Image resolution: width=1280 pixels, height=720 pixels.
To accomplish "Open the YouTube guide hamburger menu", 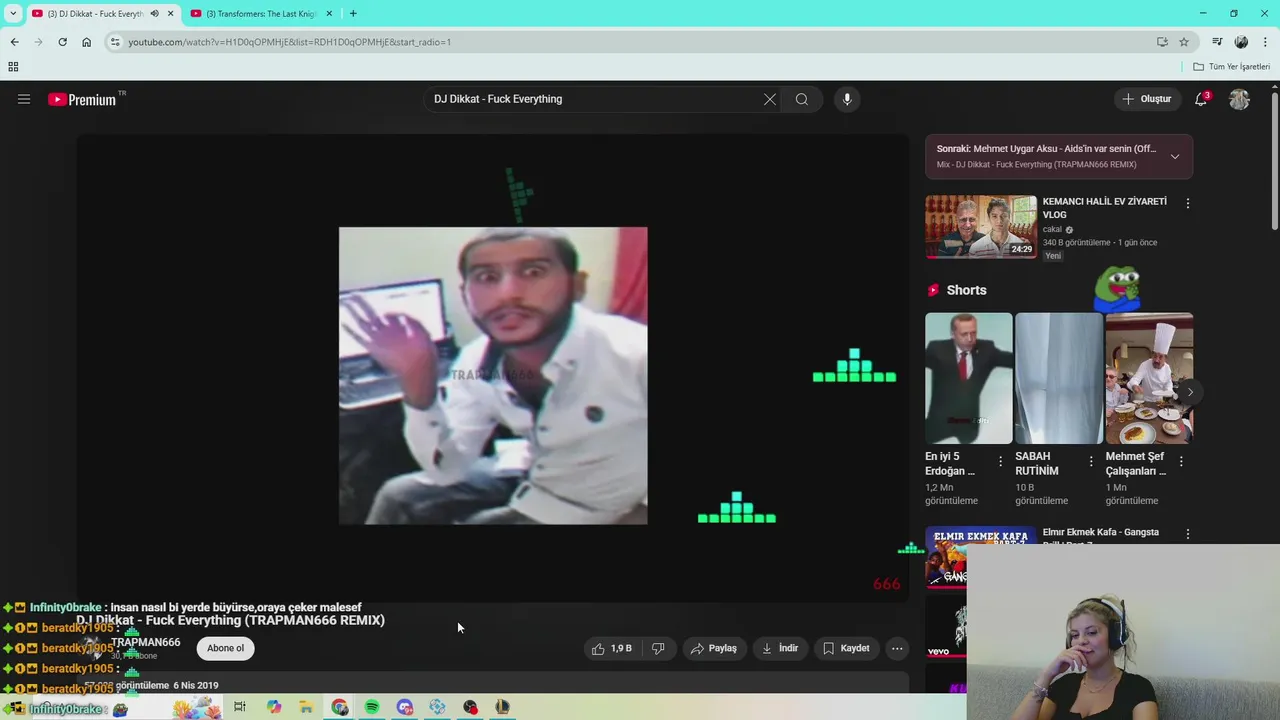I will click(x=24, y=99).
